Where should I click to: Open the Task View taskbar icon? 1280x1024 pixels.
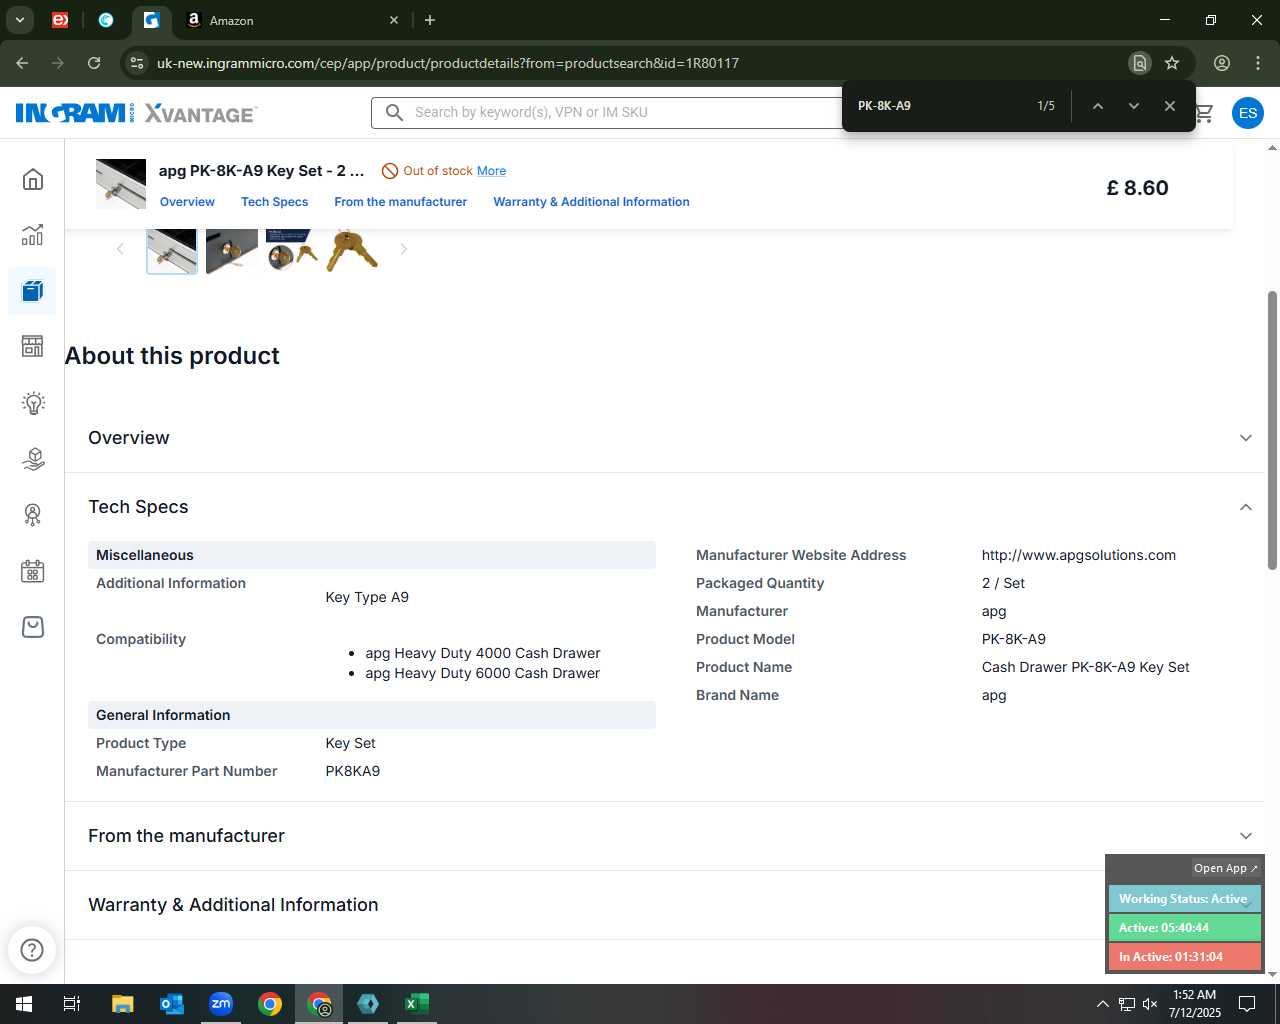pyautogui.click(x=72, y=1004)
